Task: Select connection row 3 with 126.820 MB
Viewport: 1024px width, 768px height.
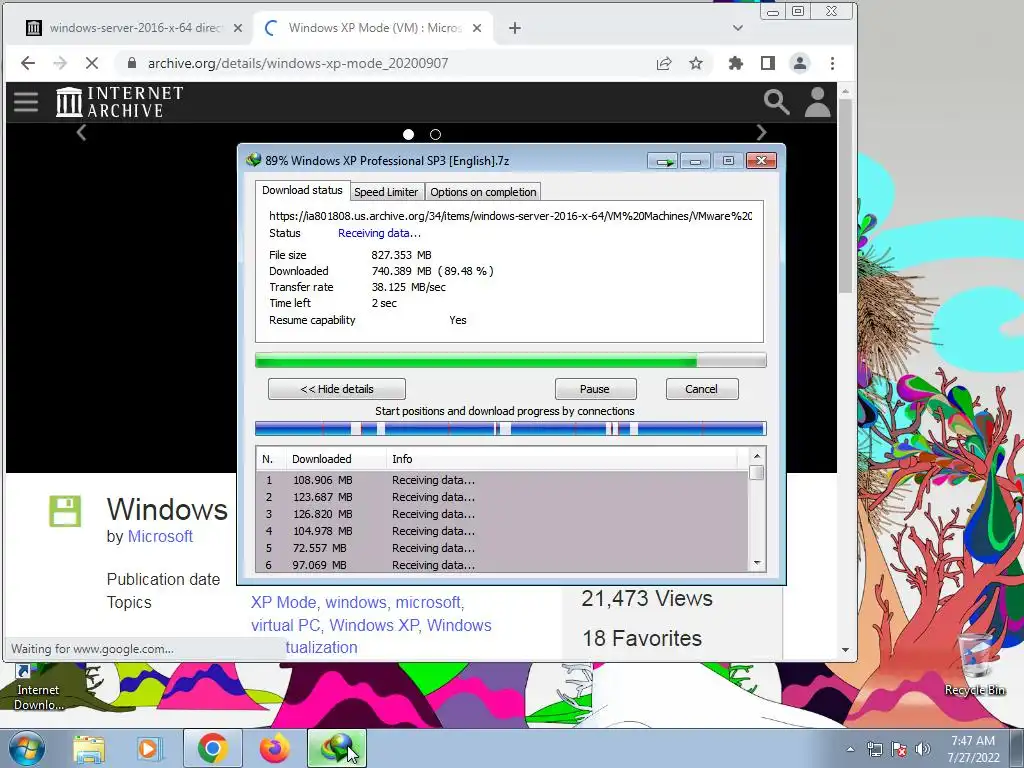Action: coord(502,514)
